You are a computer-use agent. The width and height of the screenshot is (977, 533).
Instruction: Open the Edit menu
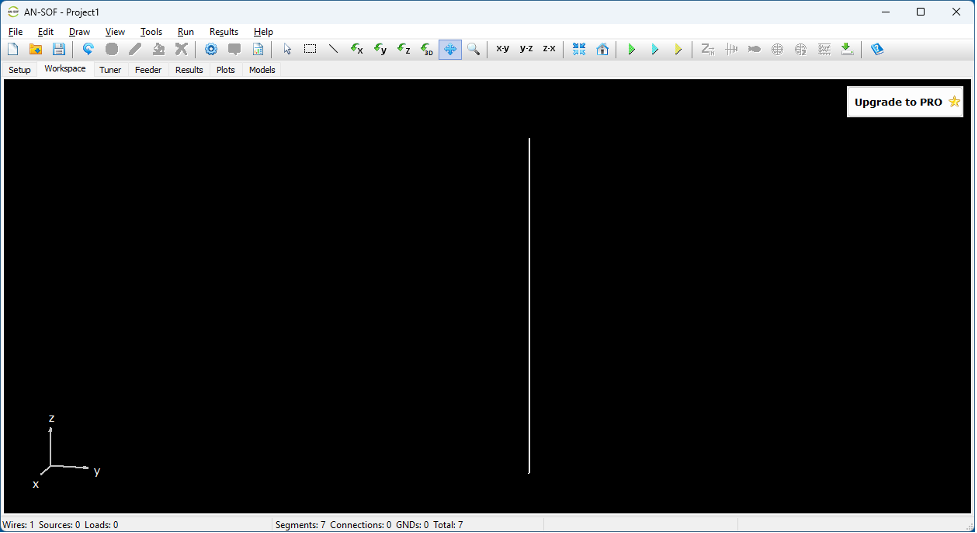pos(45,32)
